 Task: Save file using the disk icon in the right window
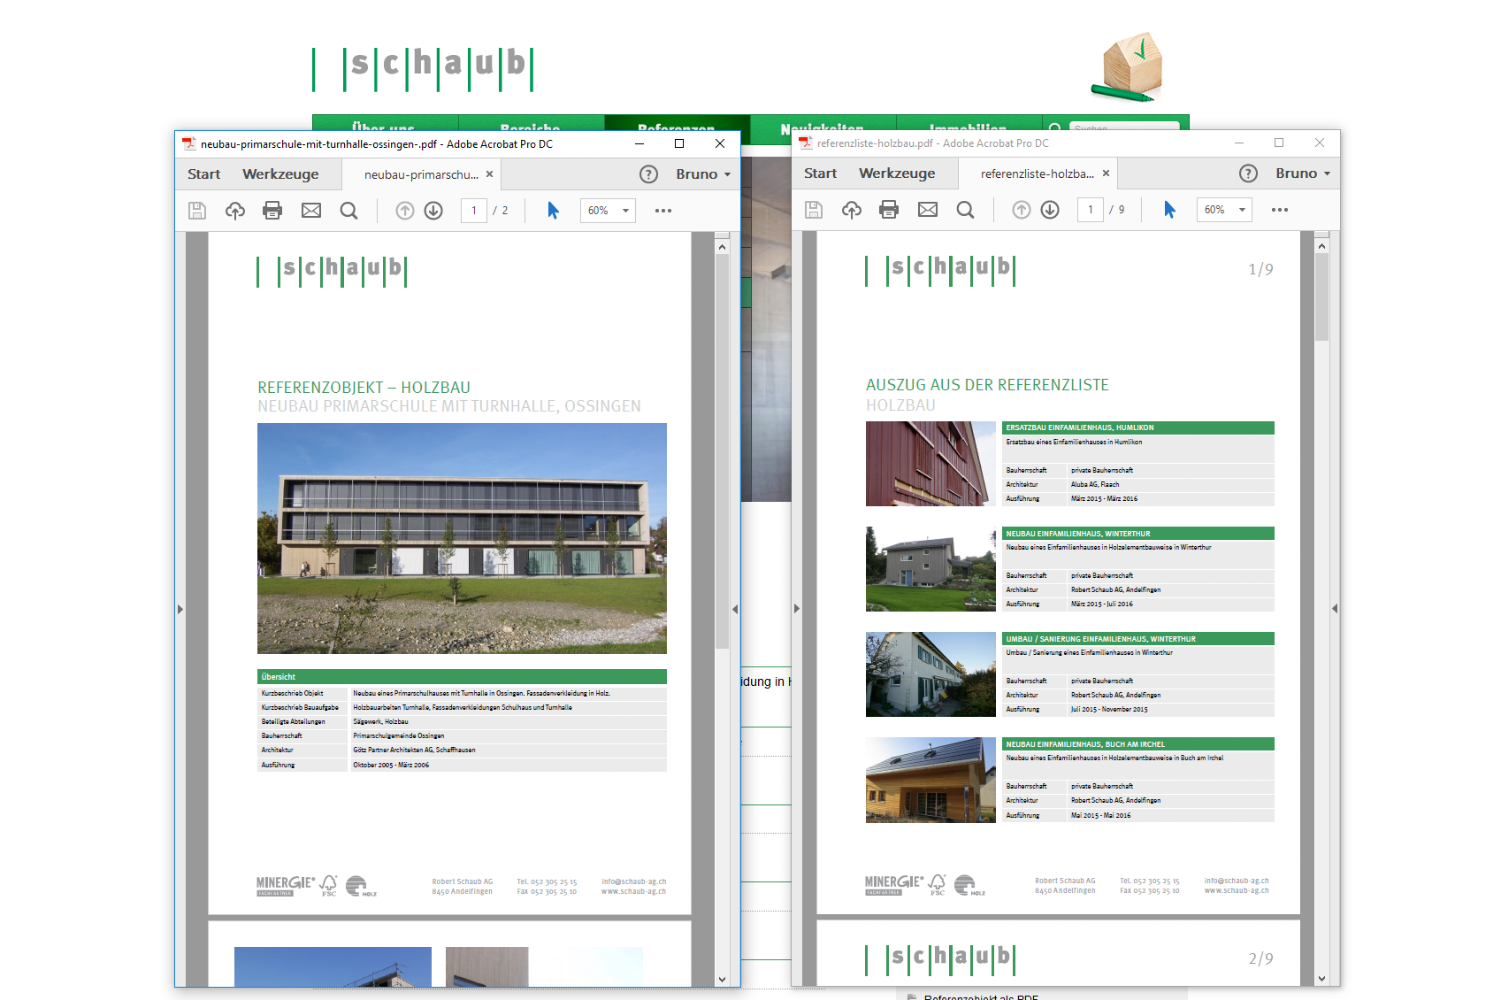click(x=814, y=210)
